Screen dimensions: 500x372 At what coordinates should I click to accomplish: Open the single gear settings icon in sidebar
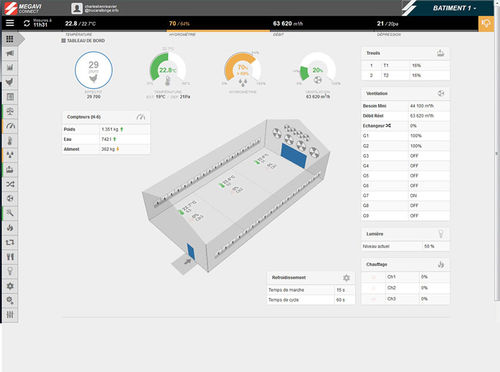tap(10, 286)
